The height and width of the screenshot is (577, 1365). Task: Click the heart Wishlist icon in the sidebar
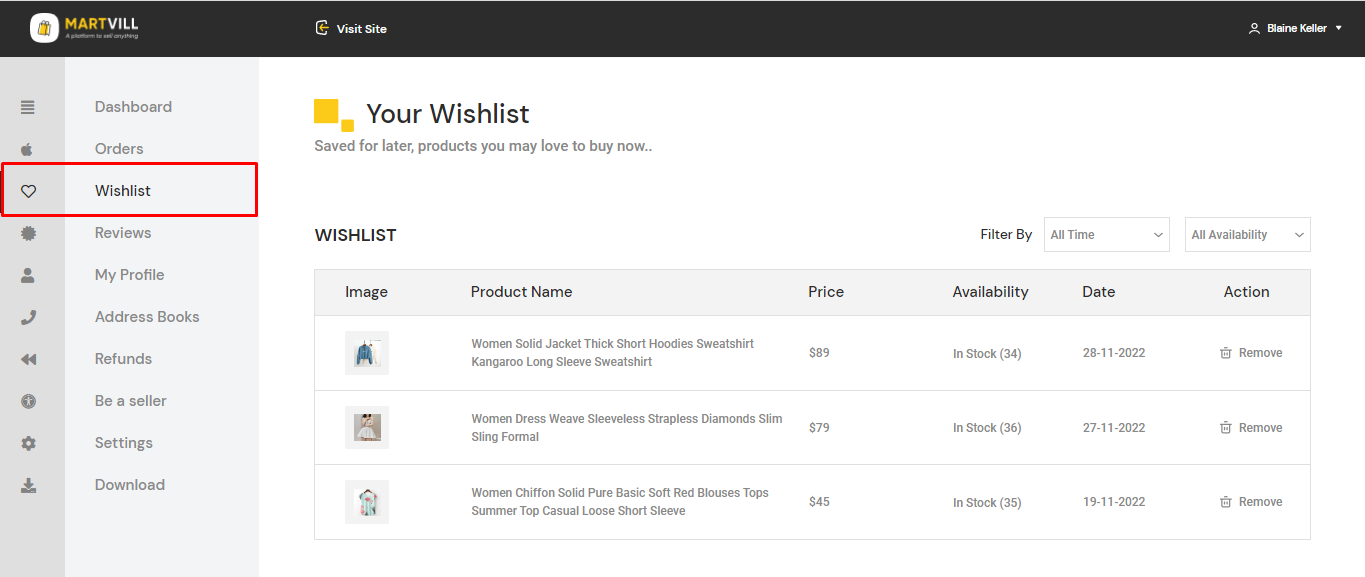click(x=28, y=191)
